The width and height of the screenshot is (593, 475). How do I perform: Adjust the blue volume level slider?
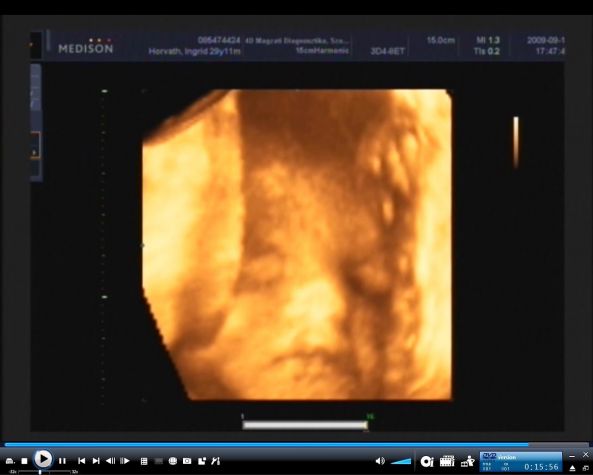[x=401, y=461]
